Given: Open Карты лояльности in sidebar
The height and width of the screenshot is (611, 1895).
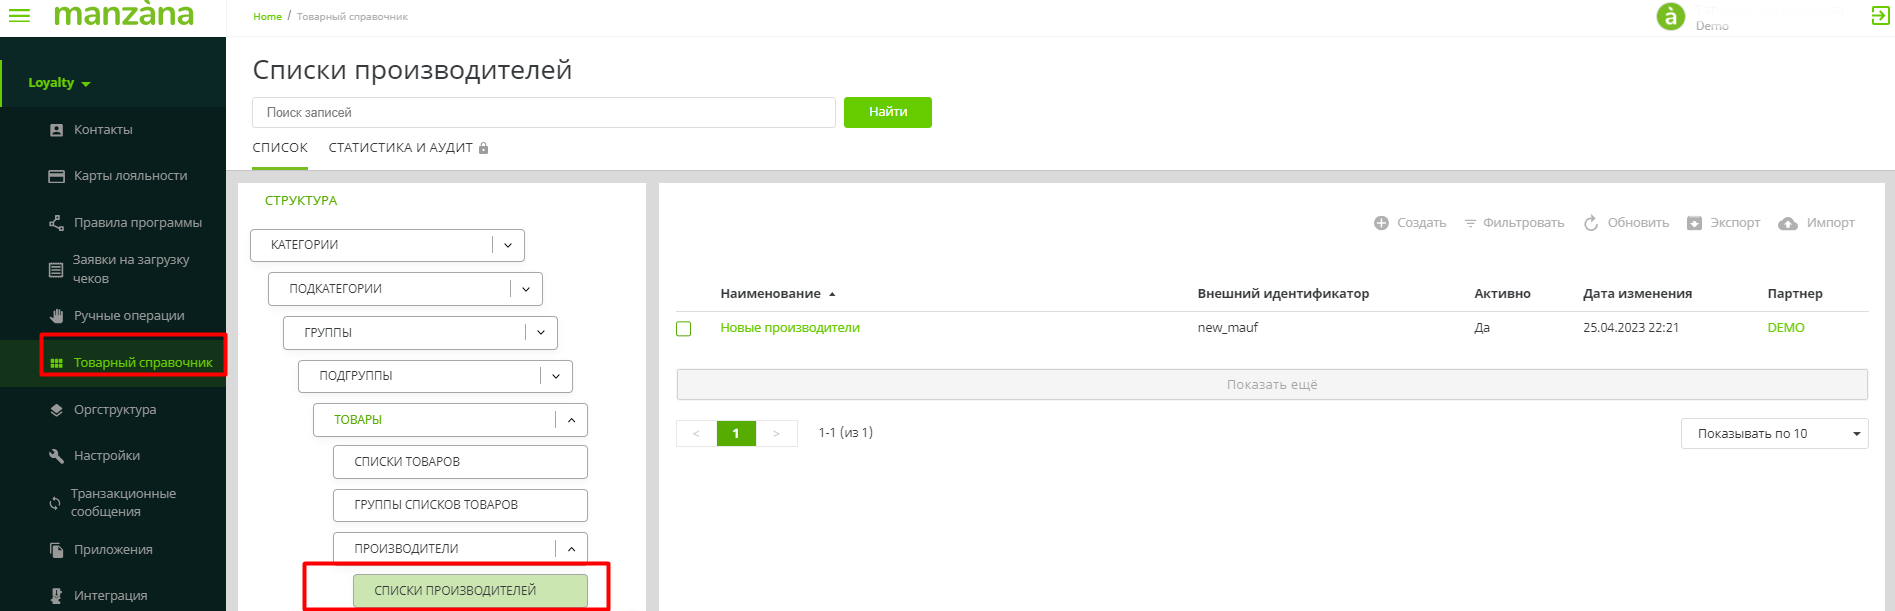Looking at the screenshot, I should click(x=130, y=176).
